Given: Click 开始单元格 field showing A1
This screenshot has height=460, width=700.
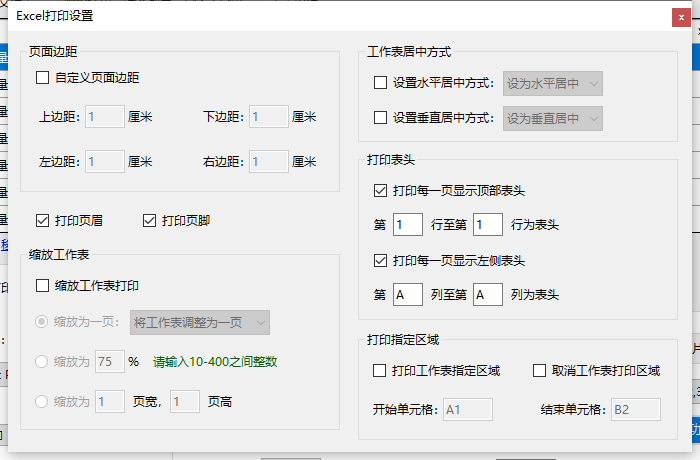Looking at the screenshot, I should [x=468, y=410].
